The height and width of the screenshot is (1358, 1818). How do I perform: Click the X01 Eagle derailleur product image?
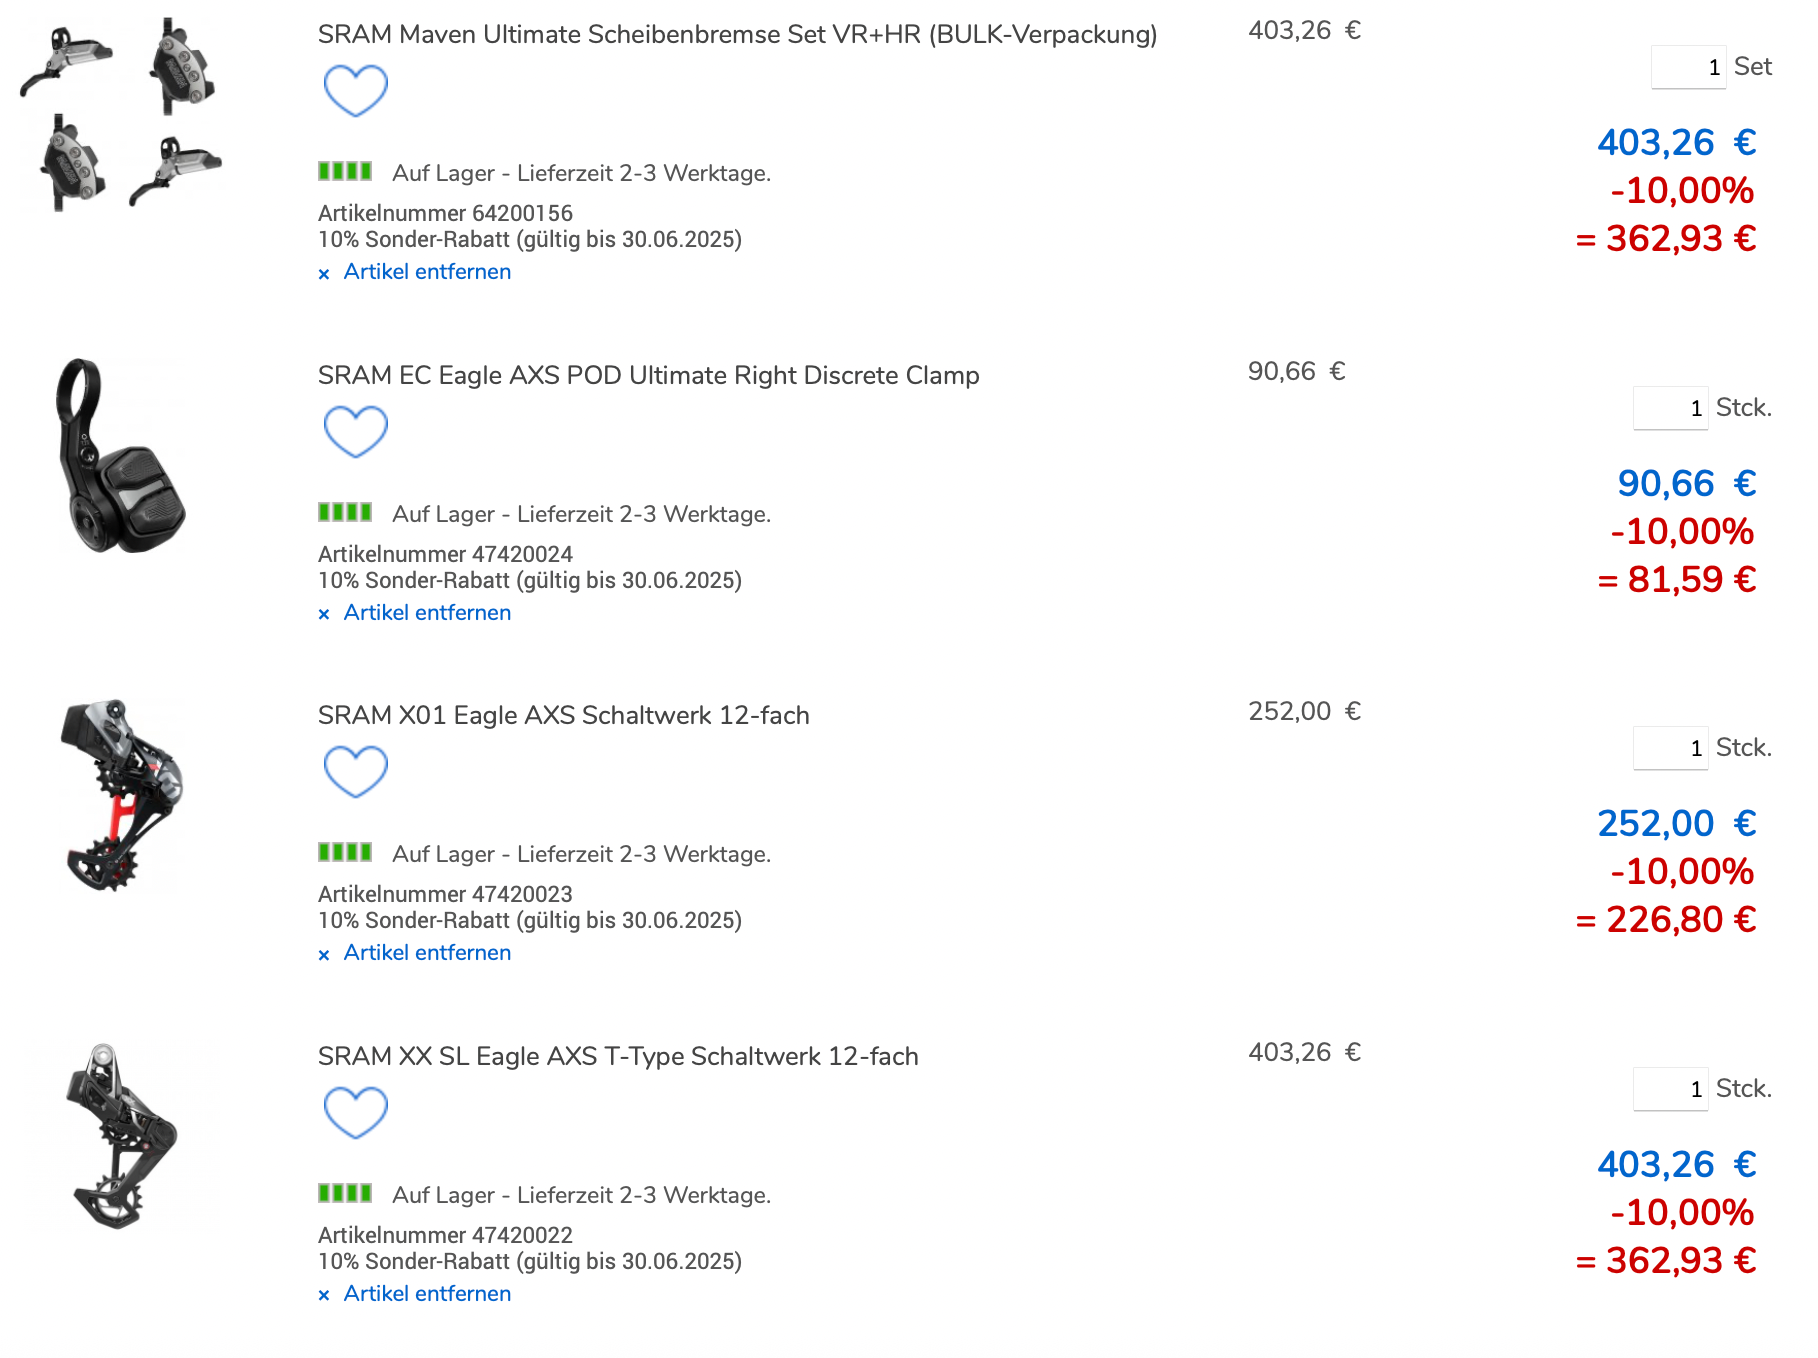coord(121,796)
